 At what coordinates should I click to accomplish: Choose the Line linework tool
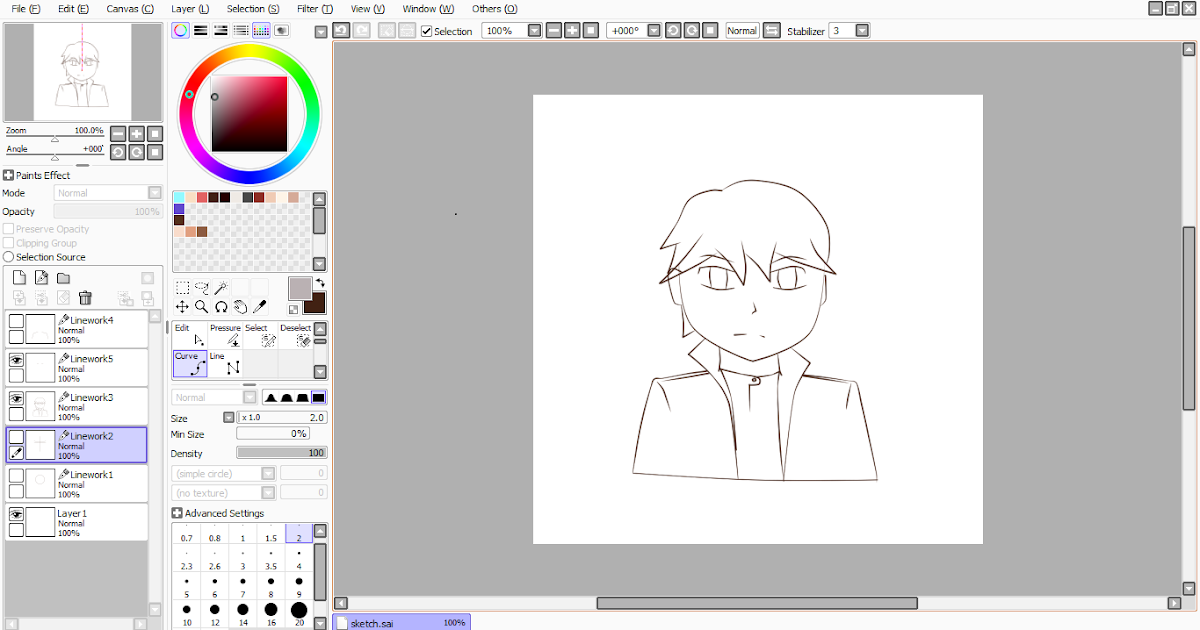pyautogui.click(x=225, y=363)
